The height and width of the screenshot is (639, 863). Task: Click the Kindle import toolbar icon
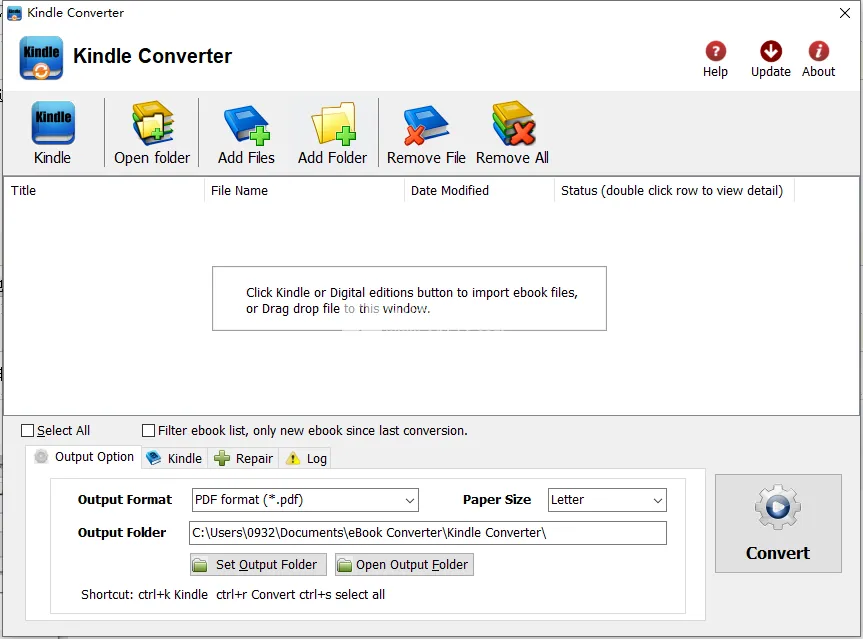coord(53,123)
